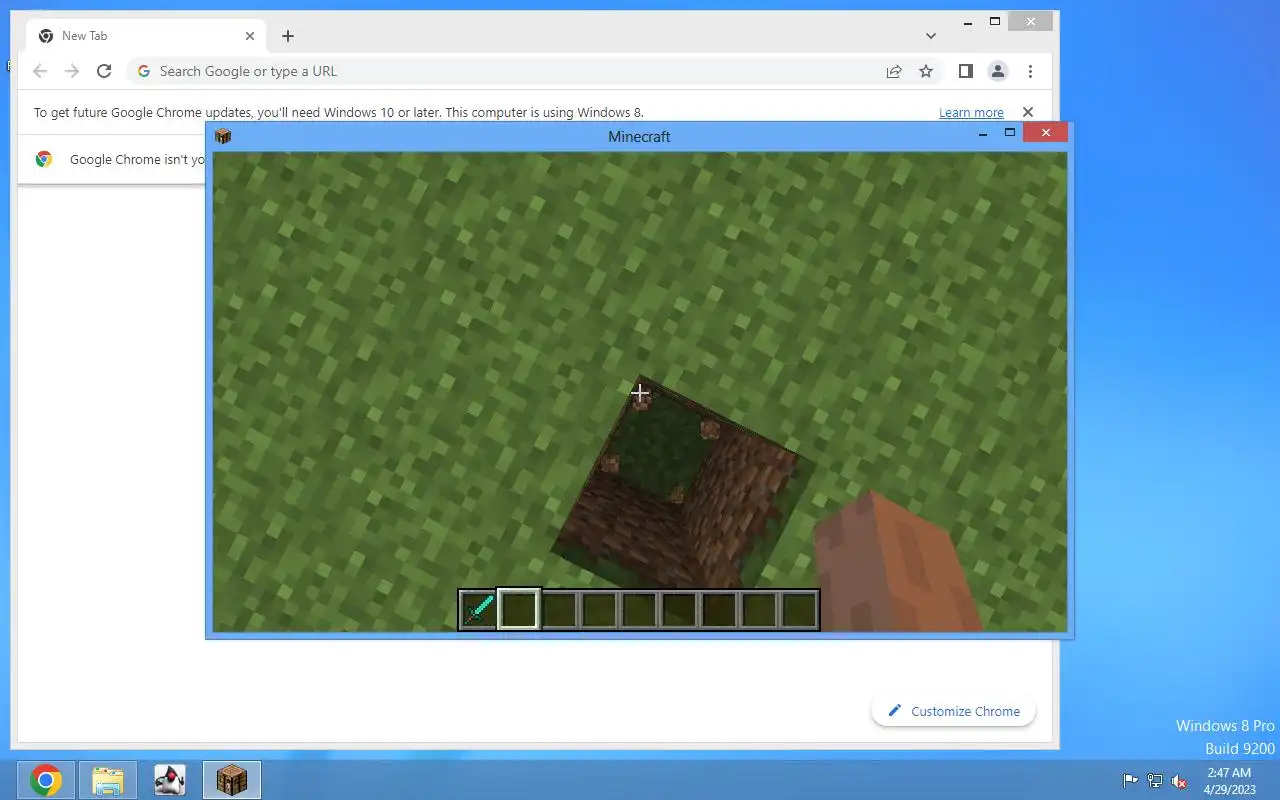Image resolution: width=1280 pixels, height=800 pixels.
Task: Close the New Tab tab
Action: coord(250,36)
